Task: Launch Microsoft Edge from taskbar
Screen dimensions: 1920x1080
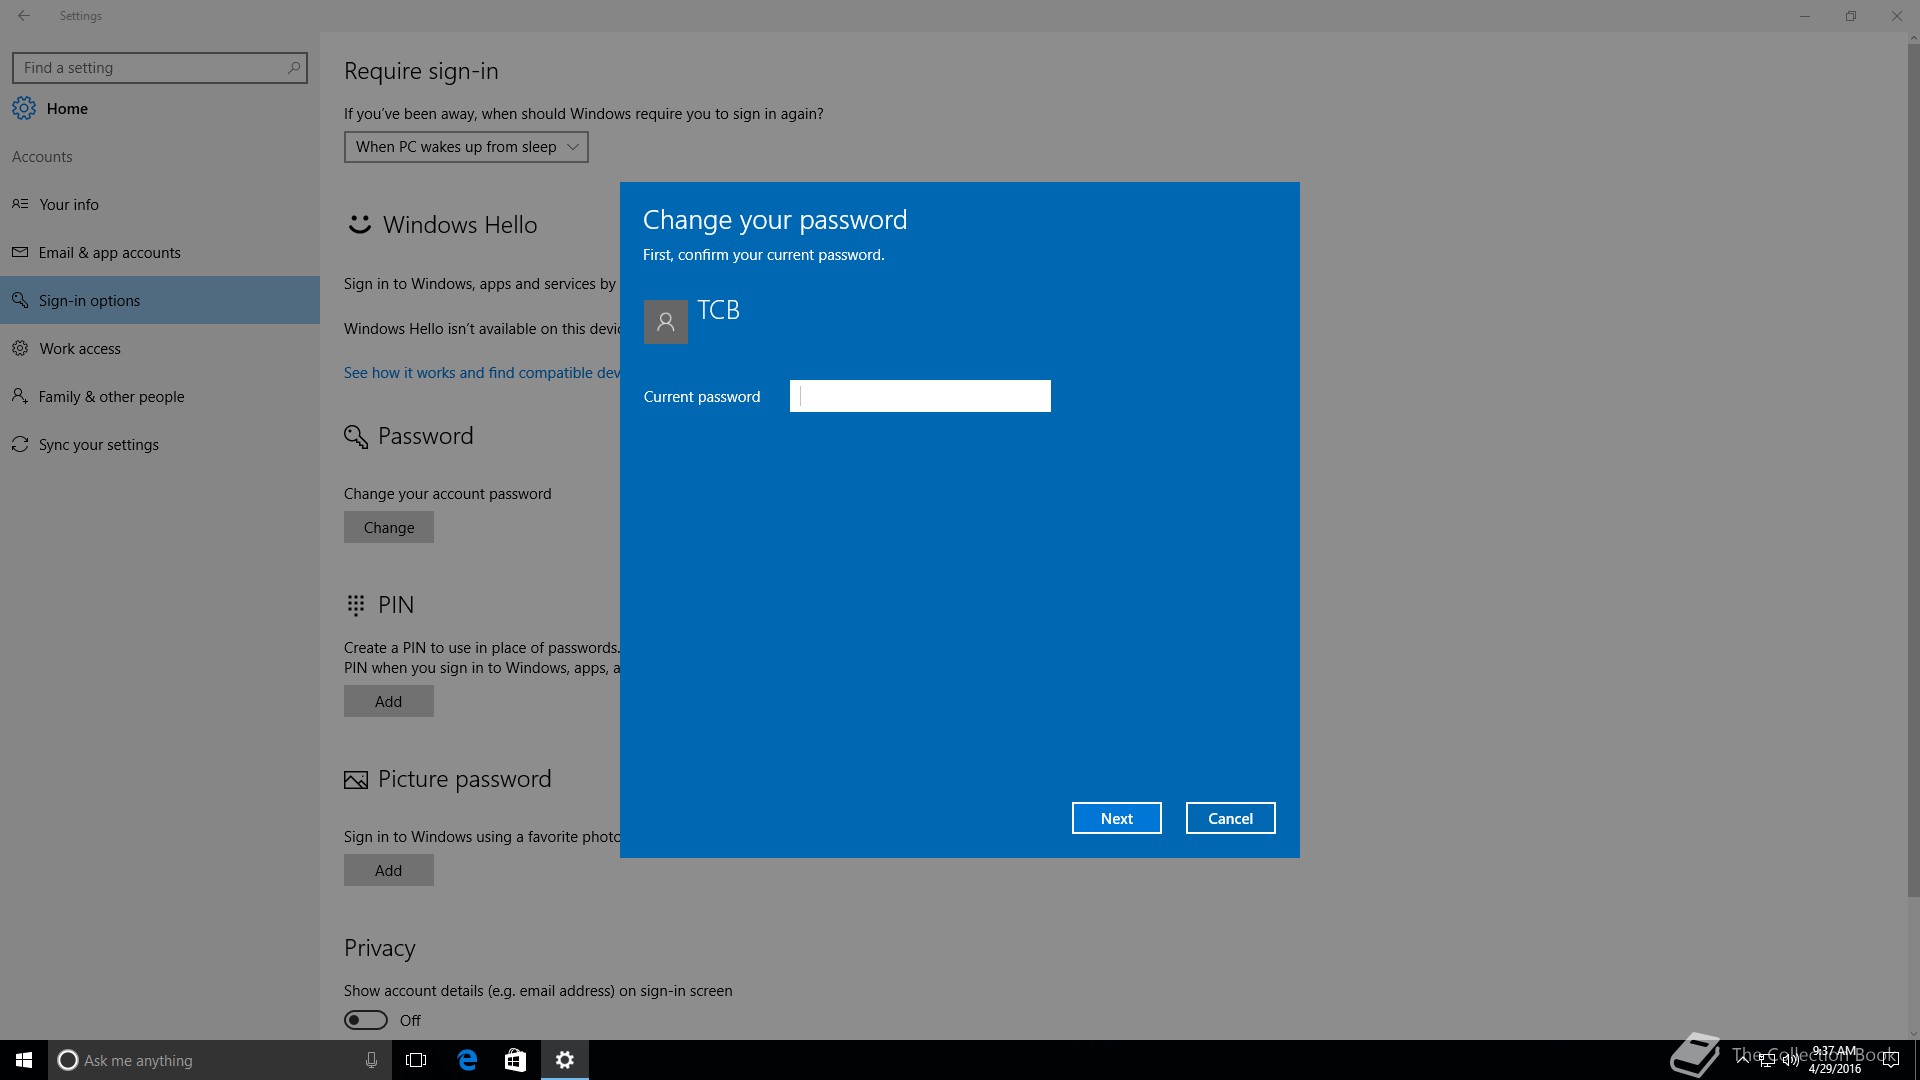Action: pos(467,1060)
